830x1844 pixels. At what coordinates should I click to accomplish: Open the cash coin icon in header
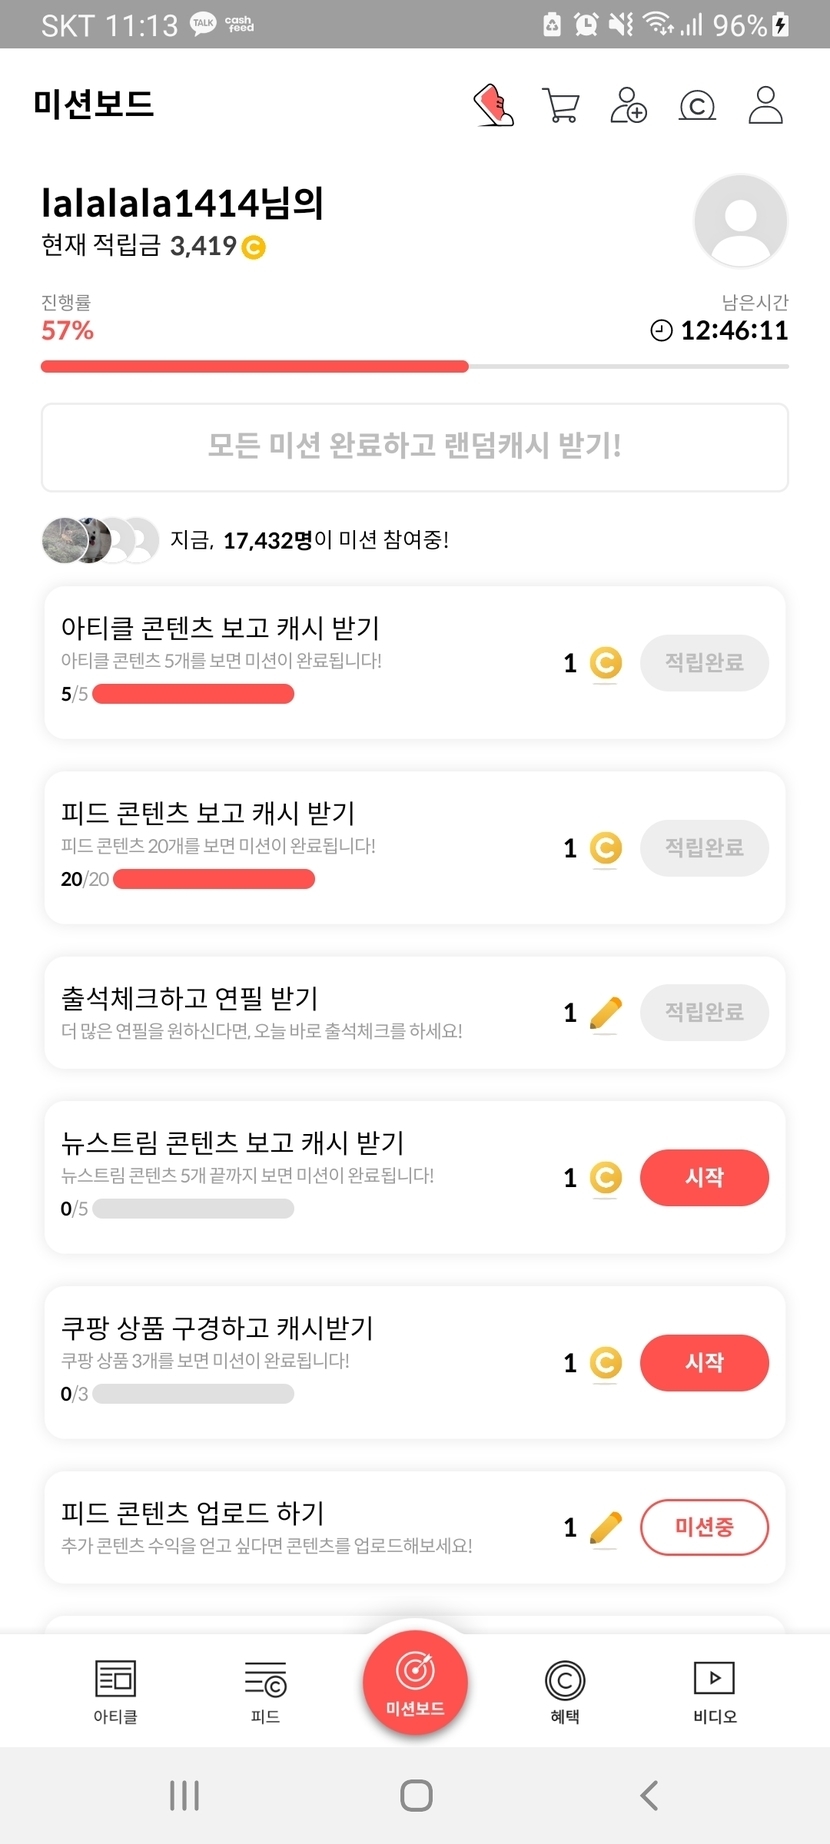697,105
